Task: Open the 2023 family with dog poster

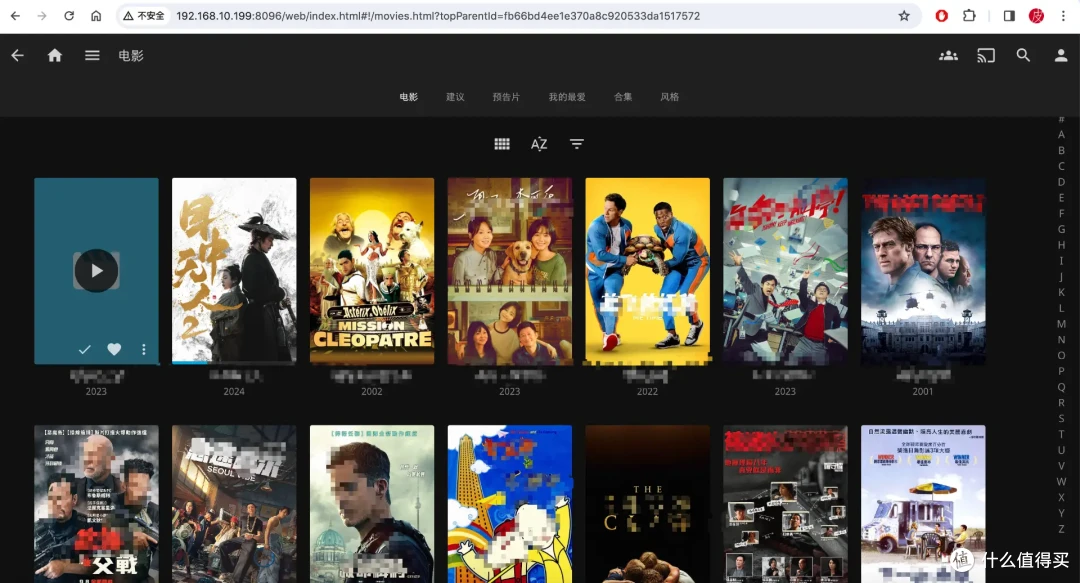Action: click(510, 271)
